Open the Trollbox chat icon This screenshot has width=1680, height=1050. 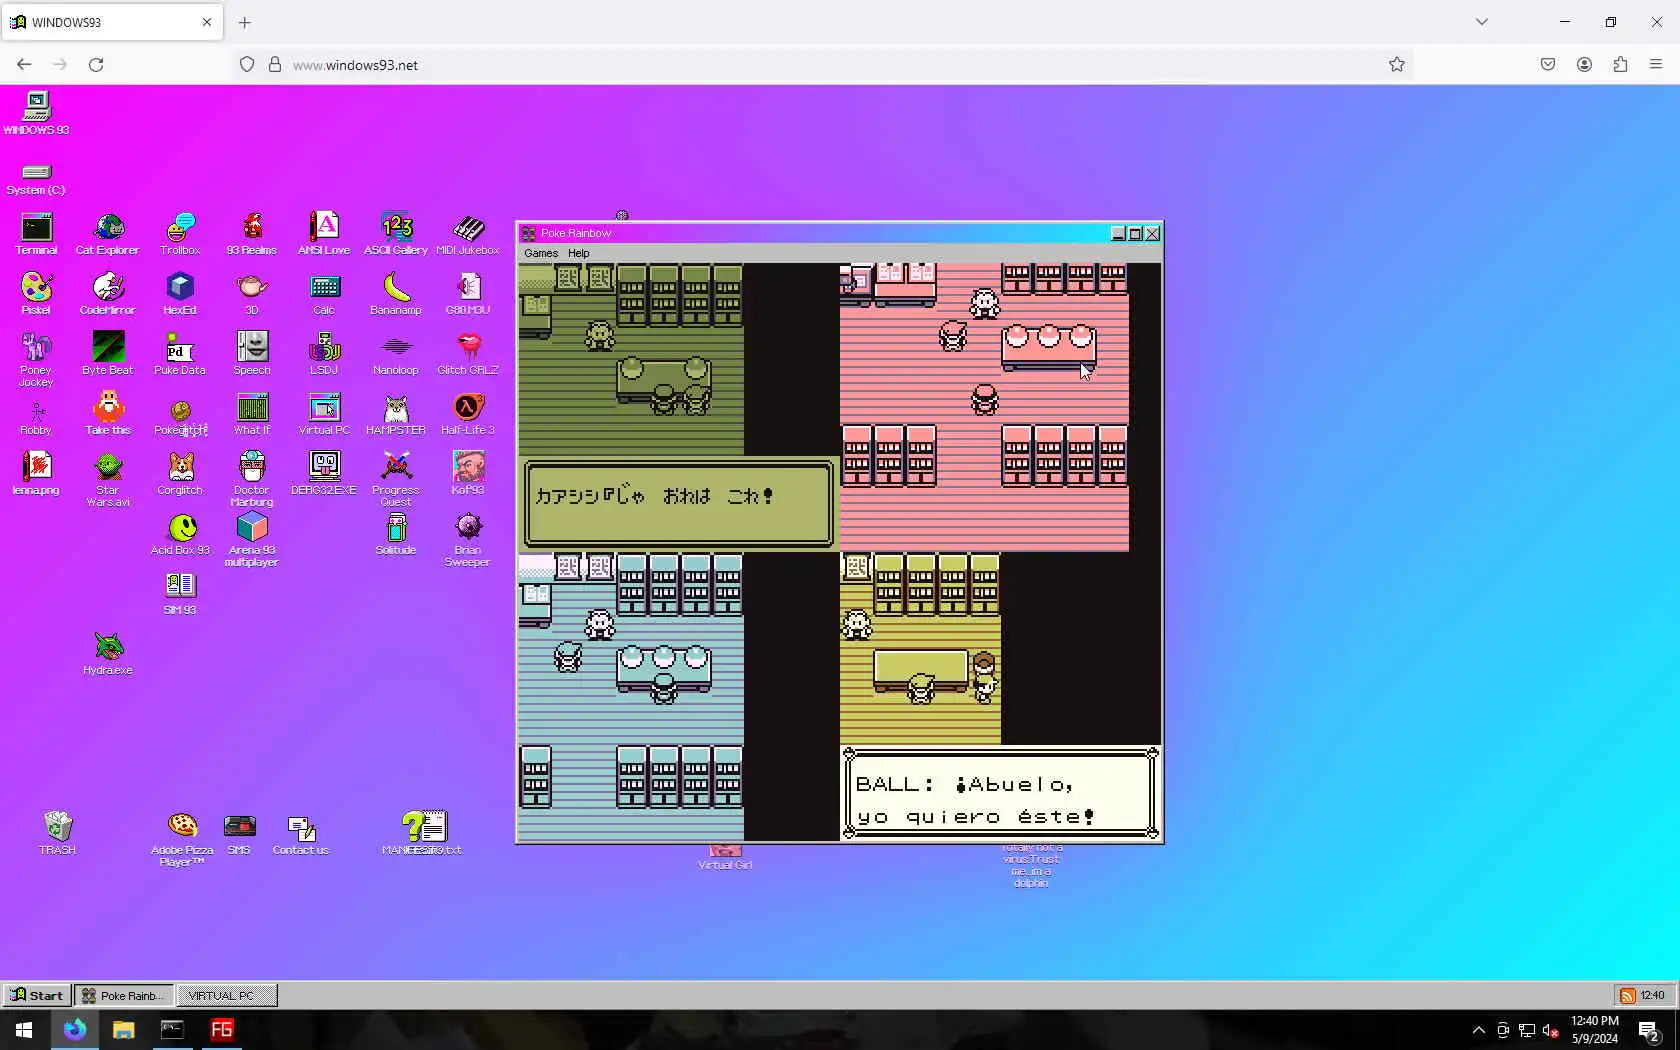tap(180, 234)
